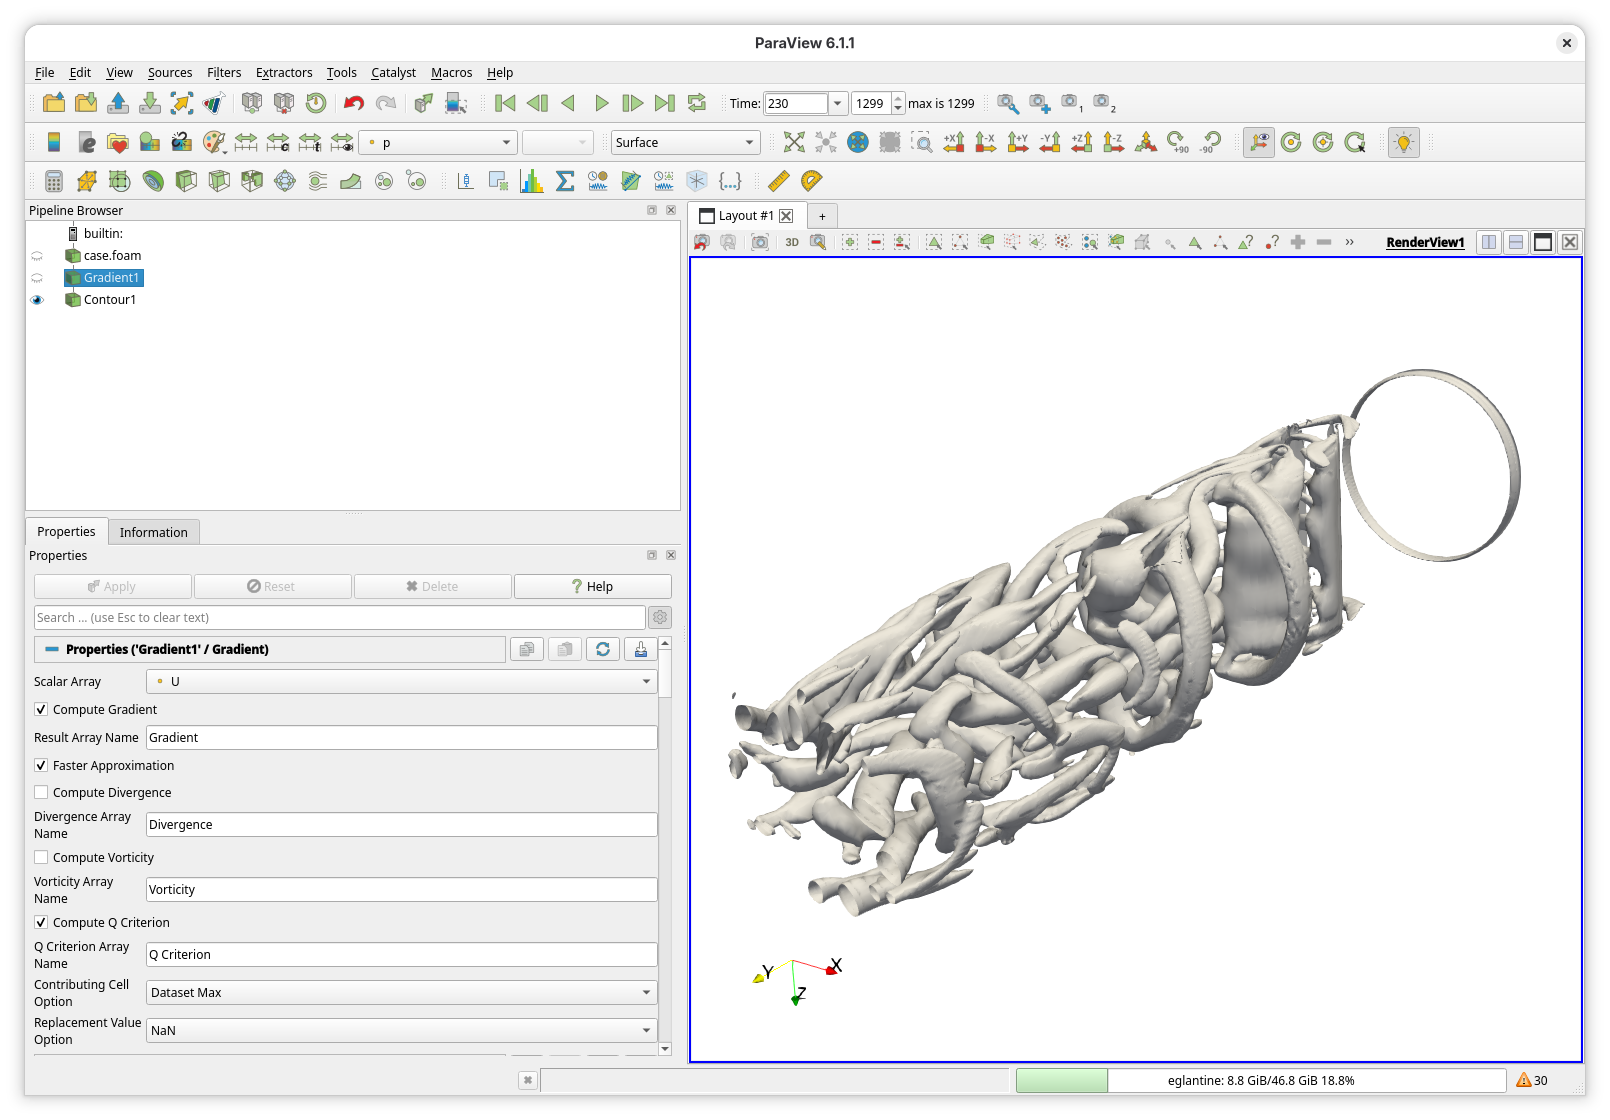Click the properties search field
The height and width of the screenshot is (1120, 1610).
click(x=340, y=618)
